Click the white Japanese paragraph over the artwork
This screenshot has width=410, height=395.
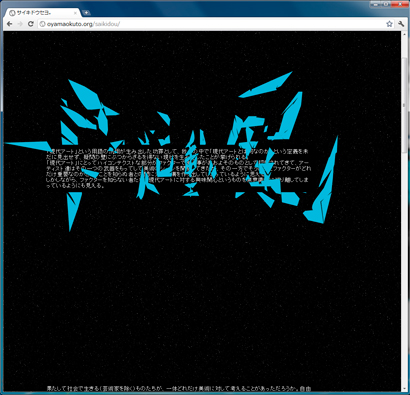pos(178,168)
